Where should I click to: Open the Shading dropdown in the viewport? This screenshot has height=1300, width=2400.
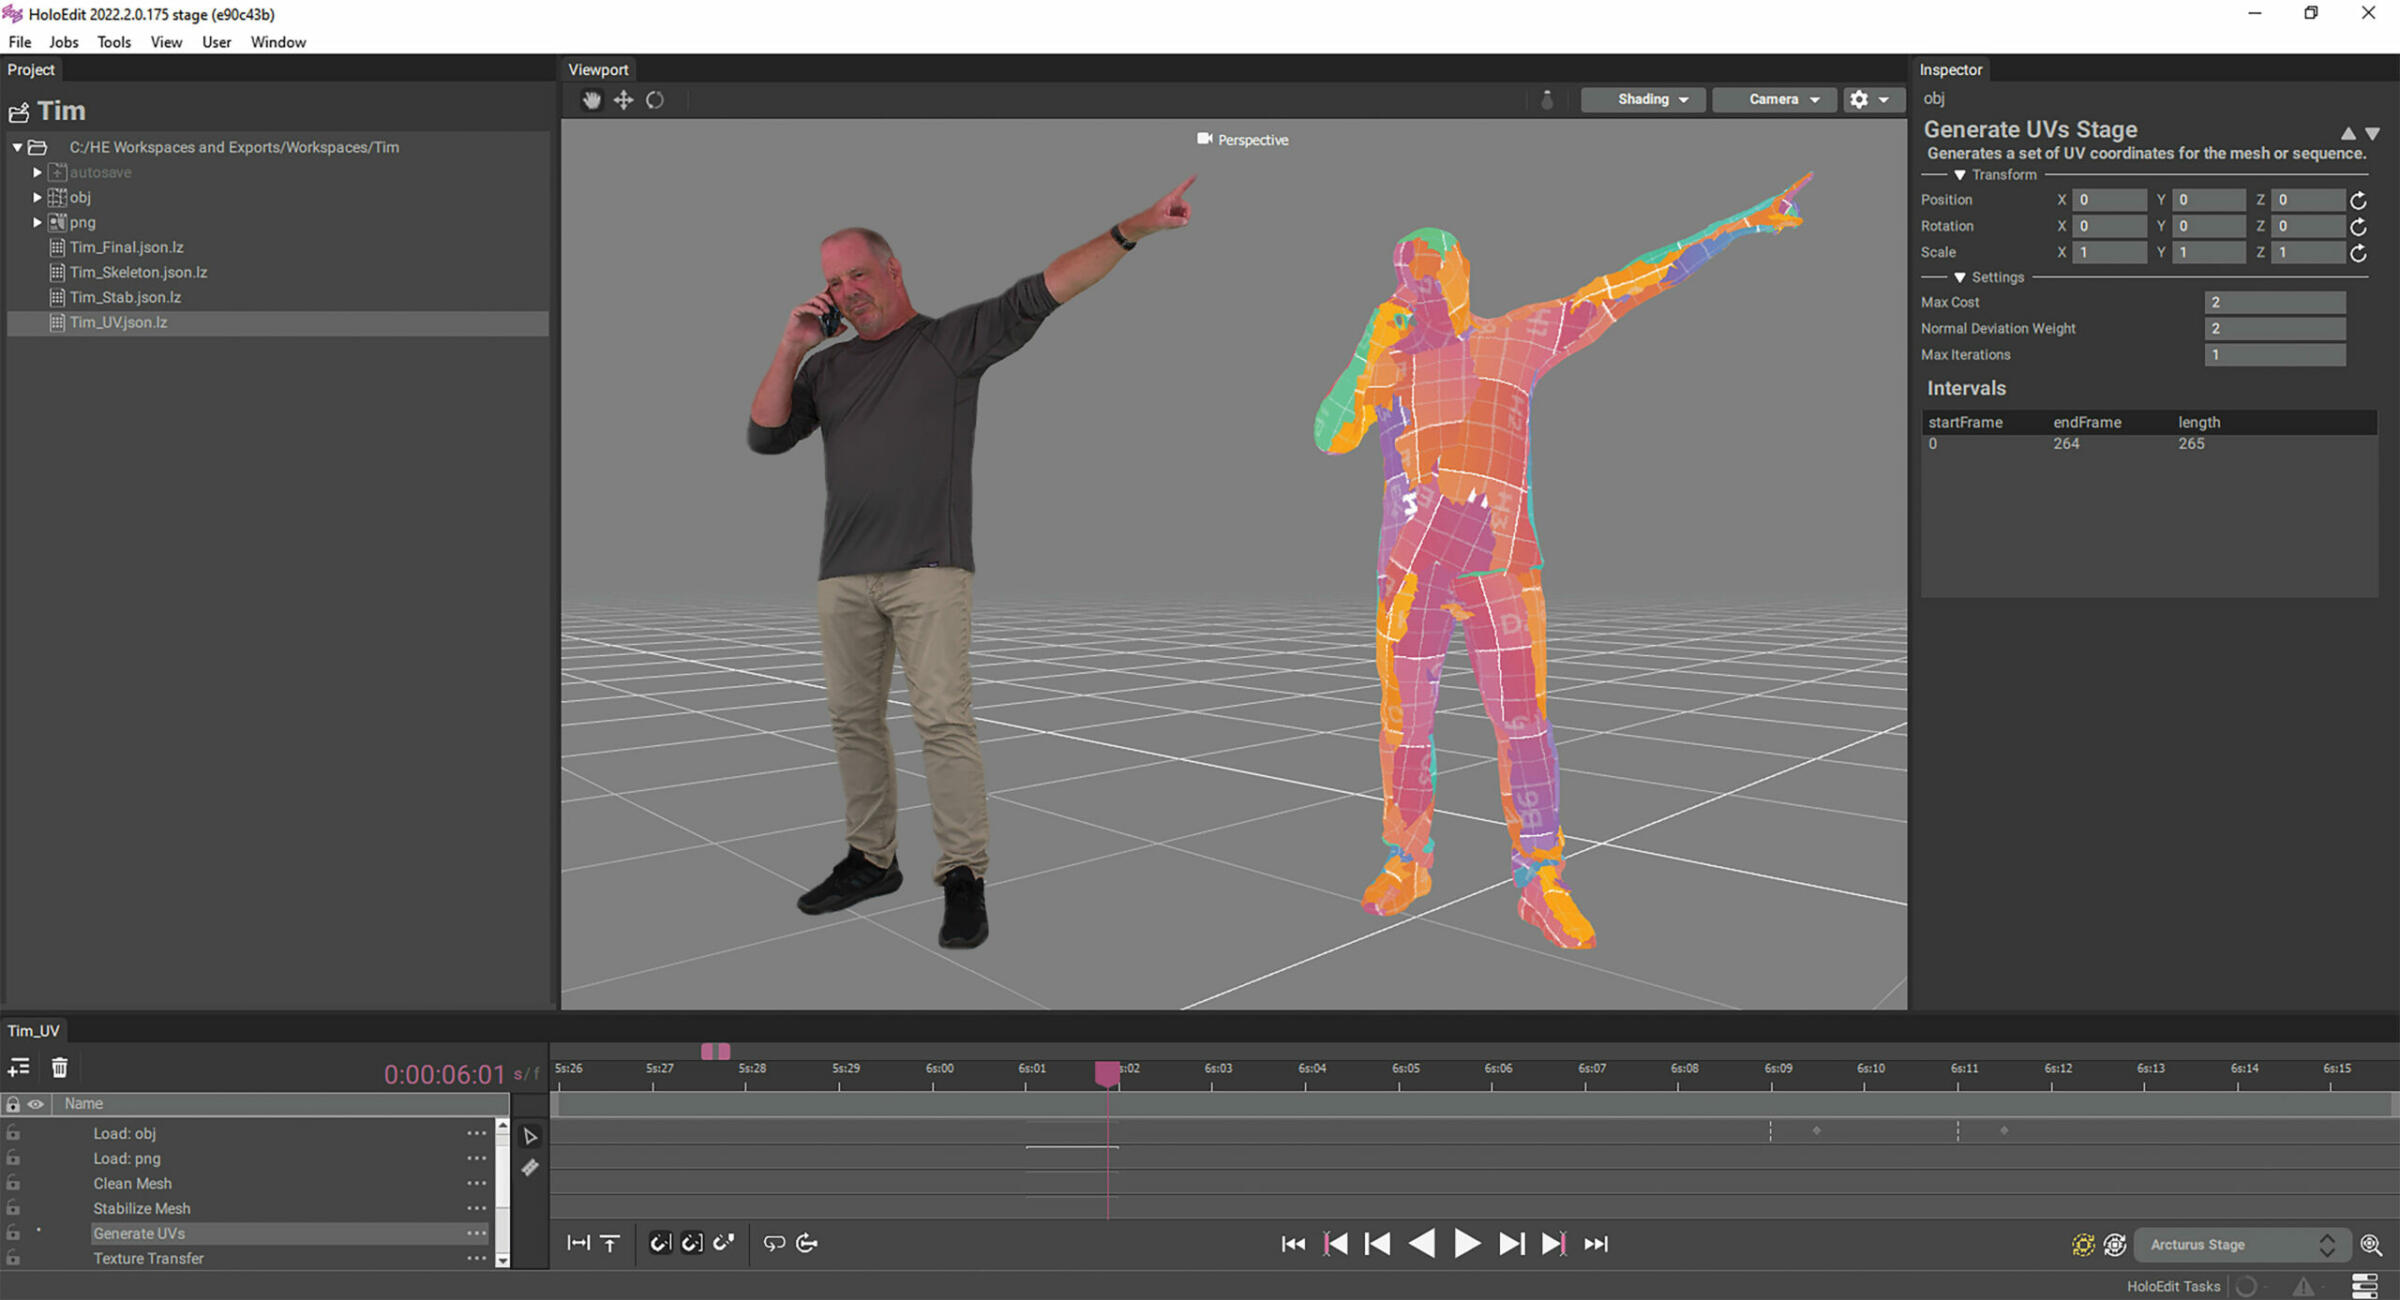coord(1643,99)
